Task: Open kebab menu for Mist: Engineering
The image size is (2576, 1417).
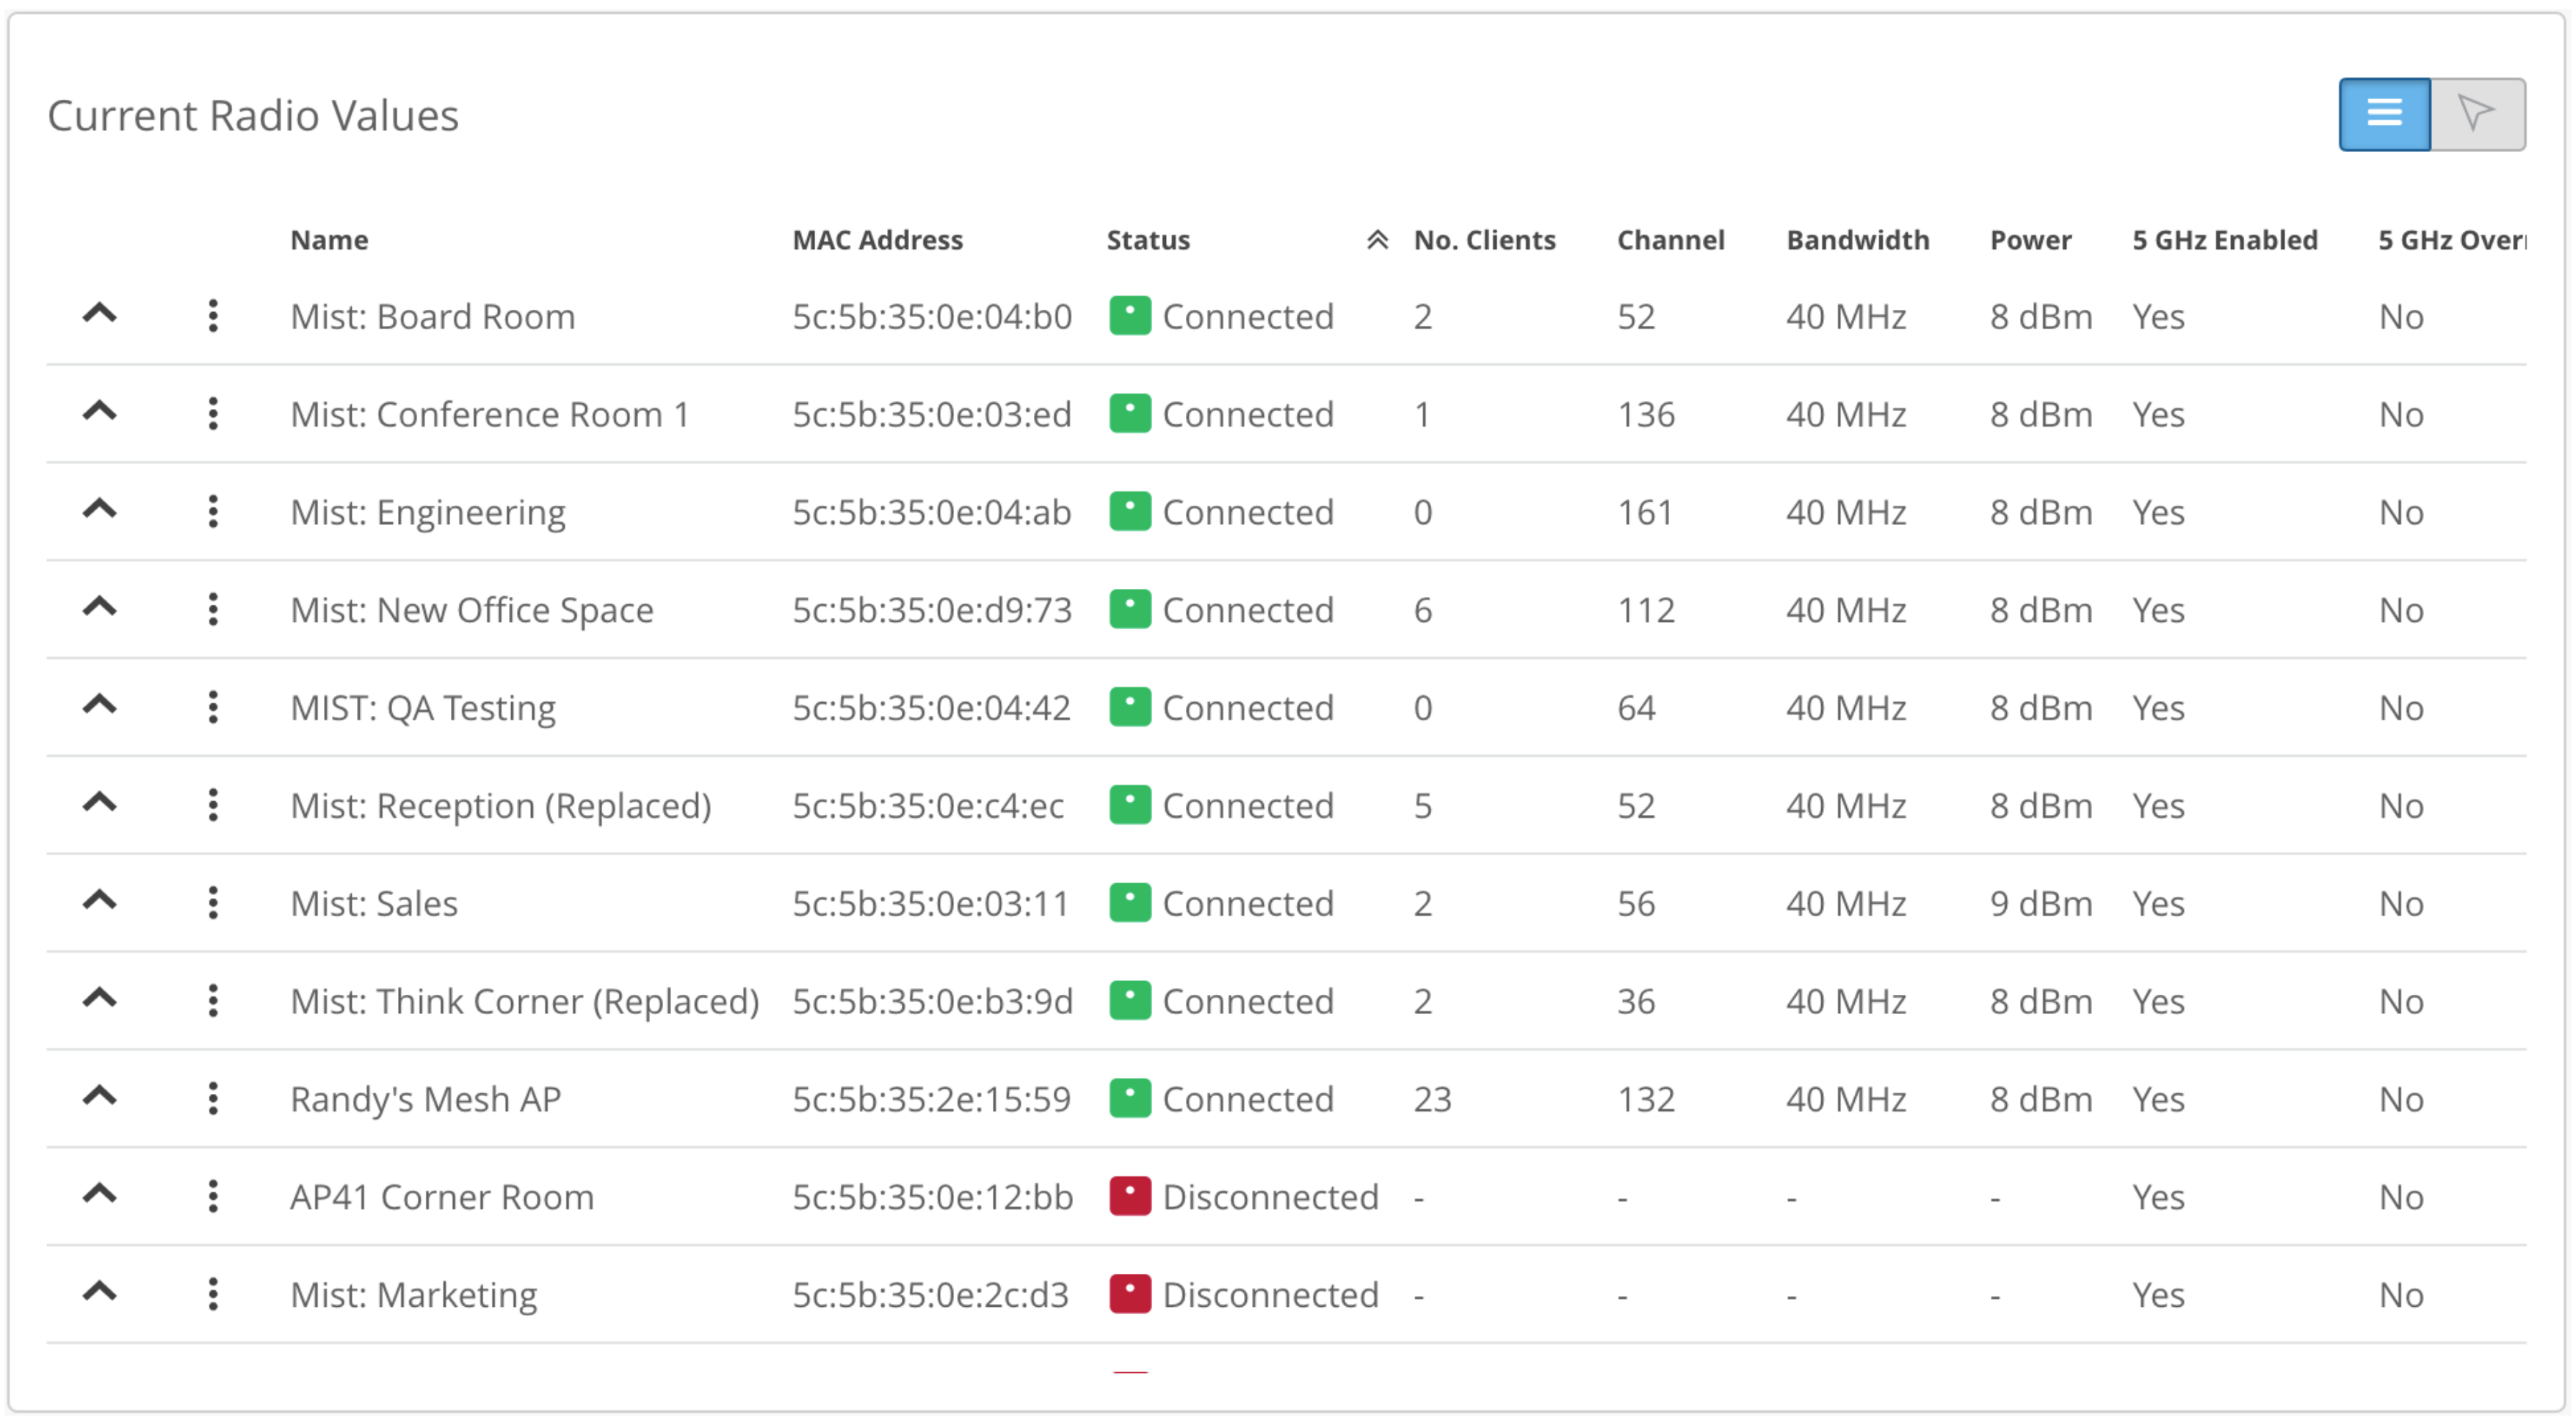Action: pyautogui.click(x=213, y=512)
